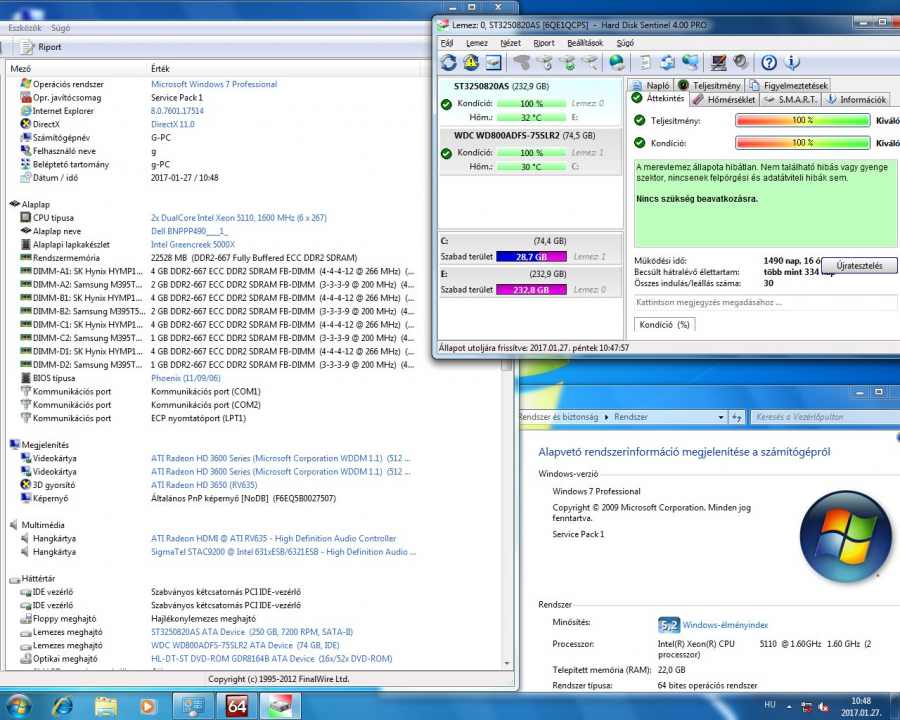The width and height of the screenshot is (900, 720).
Task: Click the ATI Radeon HD 3650 (RV635) link
Action: pos(204,485)
